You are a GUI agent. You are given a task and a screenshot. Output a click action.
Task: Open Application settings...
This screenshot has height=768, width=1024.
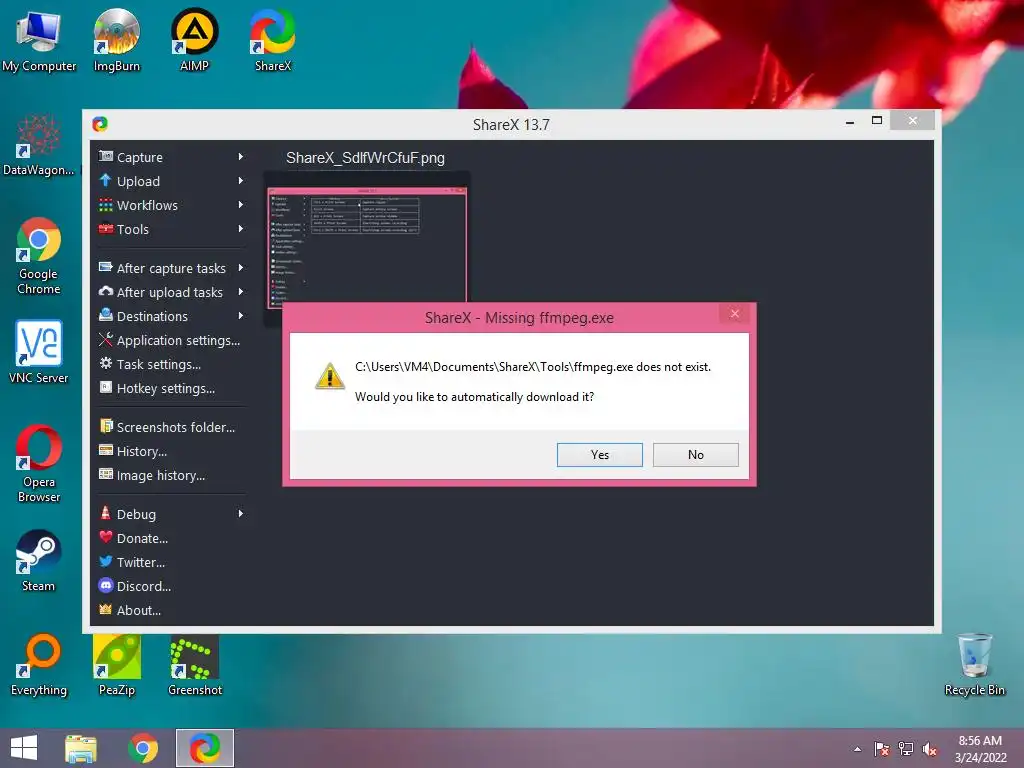pos(171,340)
